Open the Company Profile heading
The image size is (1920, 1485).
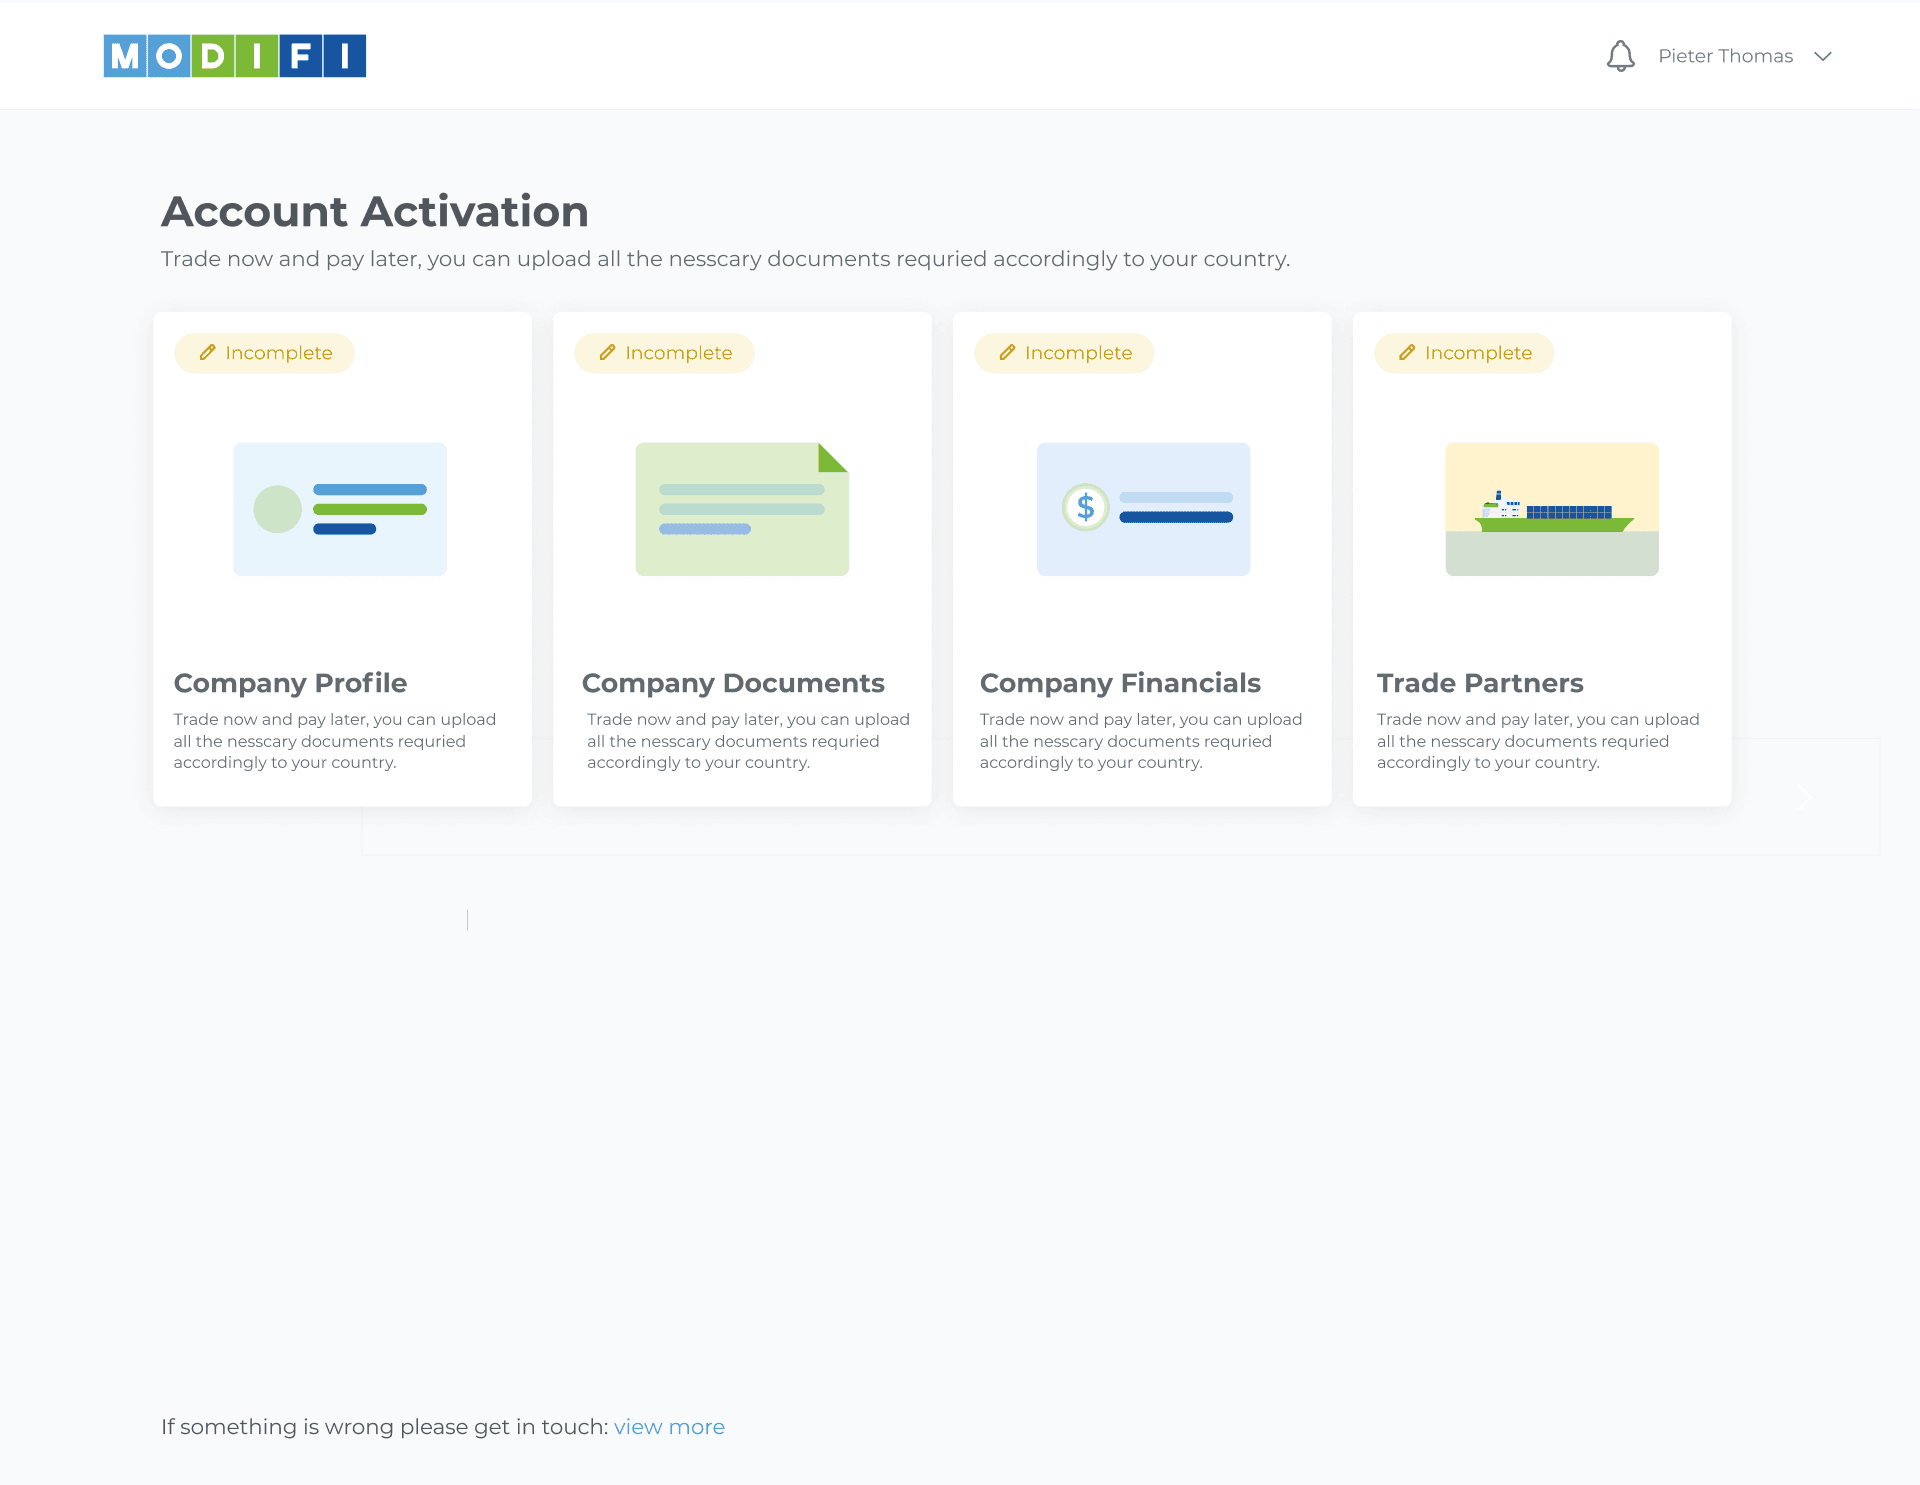point(290,683)
